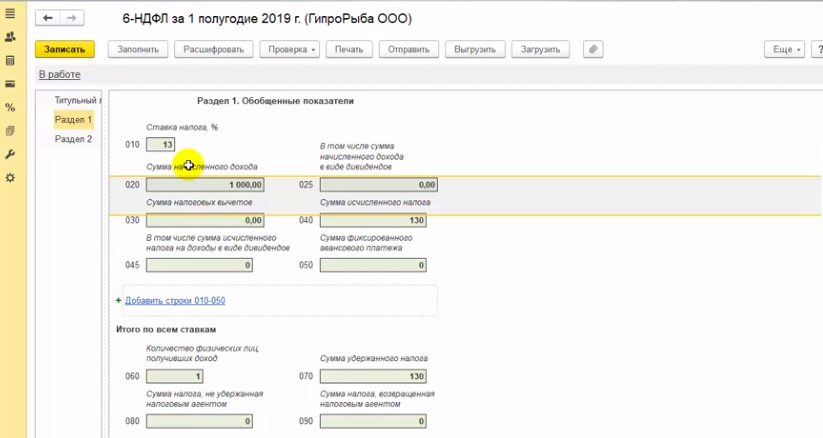This screenshot has height=438, width=823.
Task: Click the percent icon in sidebar
Action: coord(10,107)
